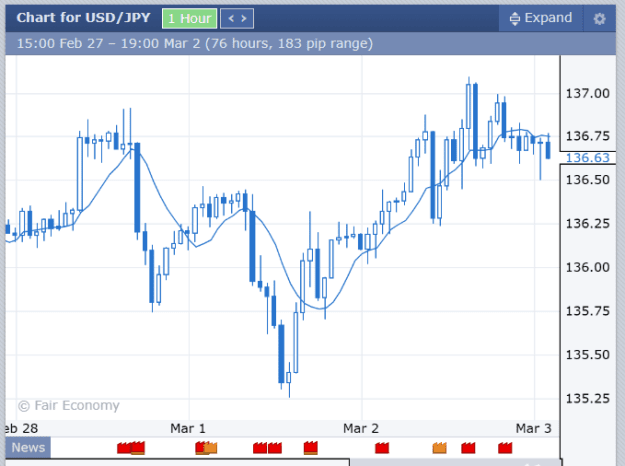Click the 136.50 price axis label
625x466 pixels.
(x=588, y=180)
